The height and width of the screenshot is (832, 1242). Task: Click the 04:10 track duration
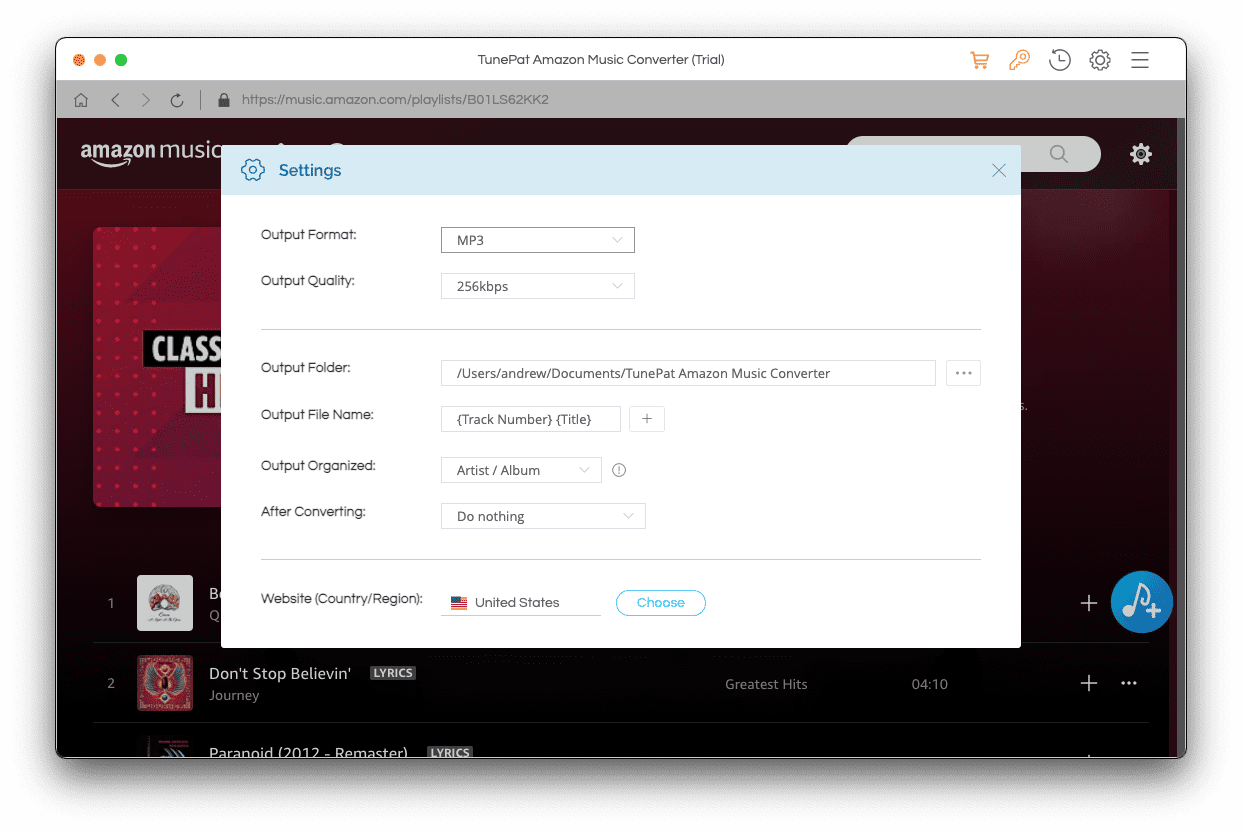(930, 684)
